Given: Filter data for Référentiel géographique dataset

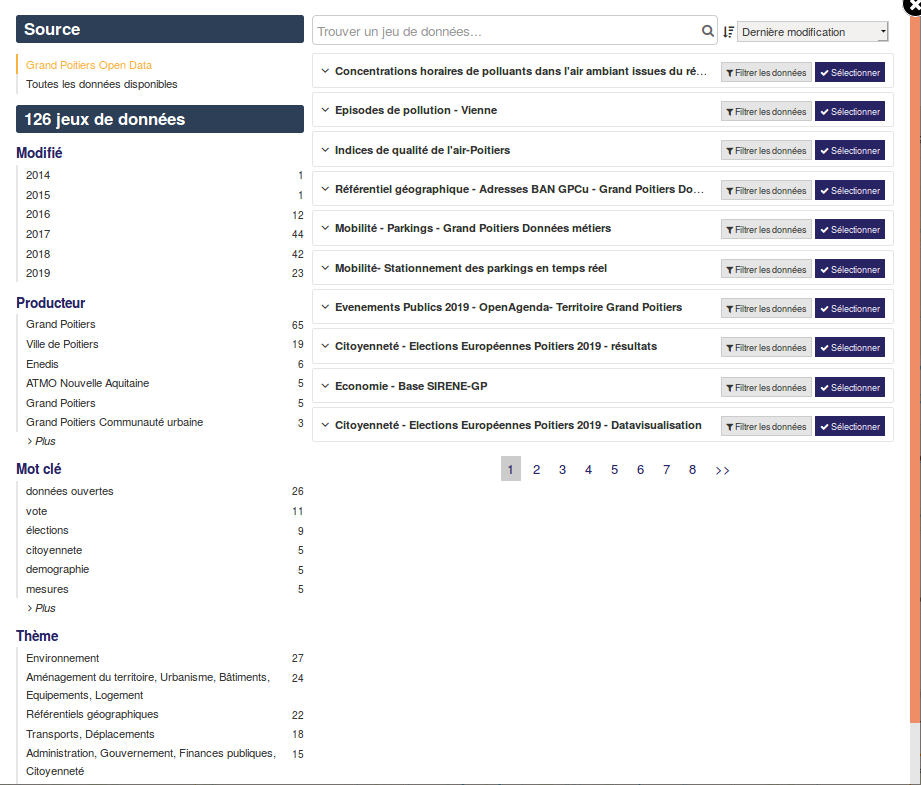Looking at the screenshot, I should pos(766,190).
